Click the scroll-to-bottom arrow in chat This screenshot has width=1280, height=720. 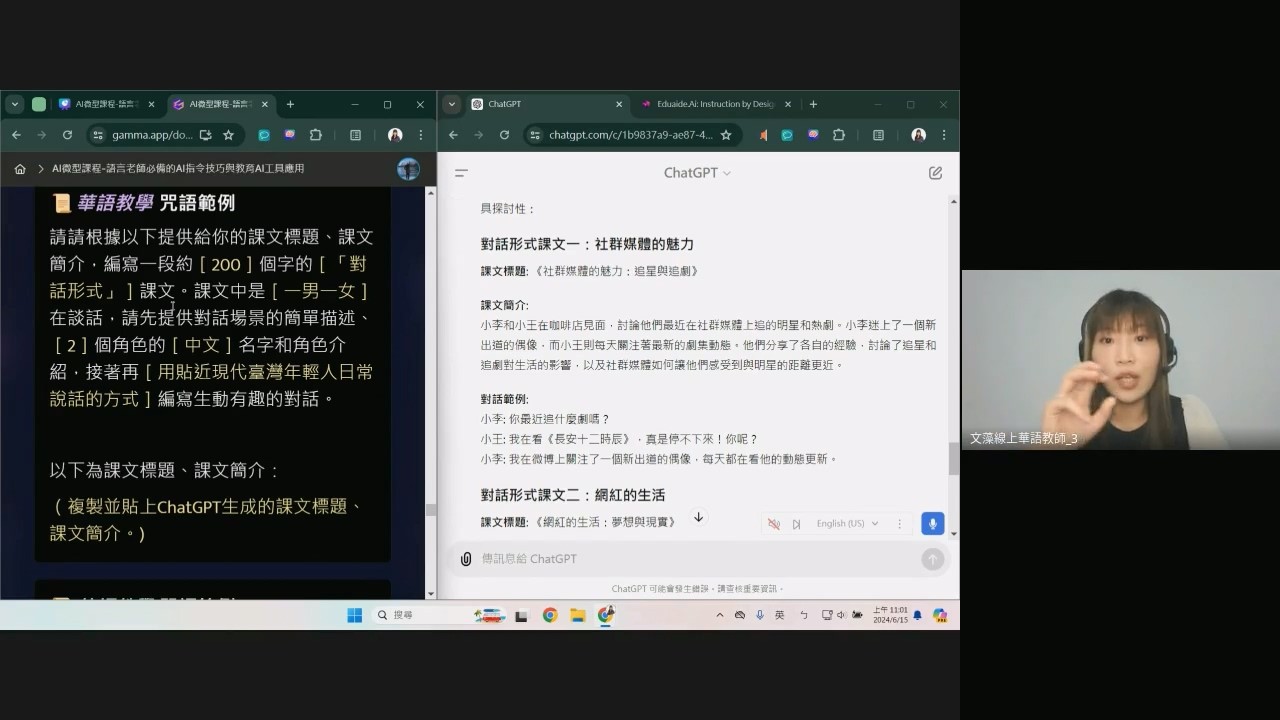coord(698,518)
